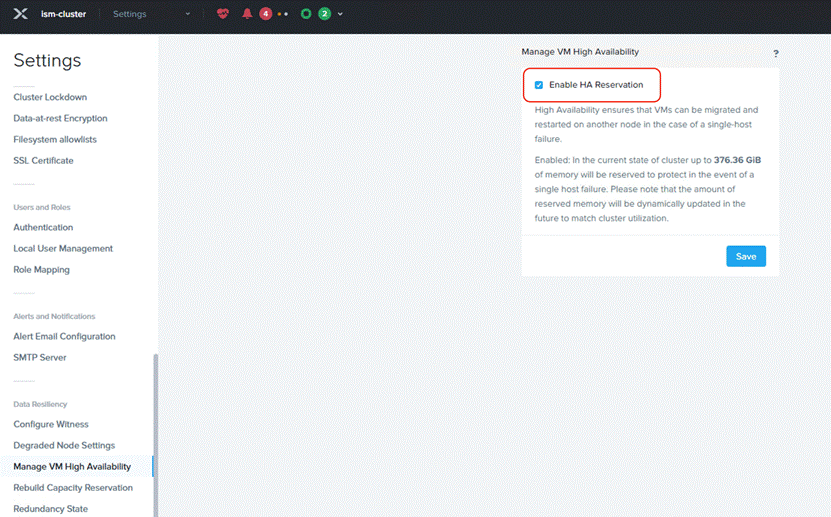Expand the tasks dropdown arrow
The image size is (831, 517).
tap(340, 14)
